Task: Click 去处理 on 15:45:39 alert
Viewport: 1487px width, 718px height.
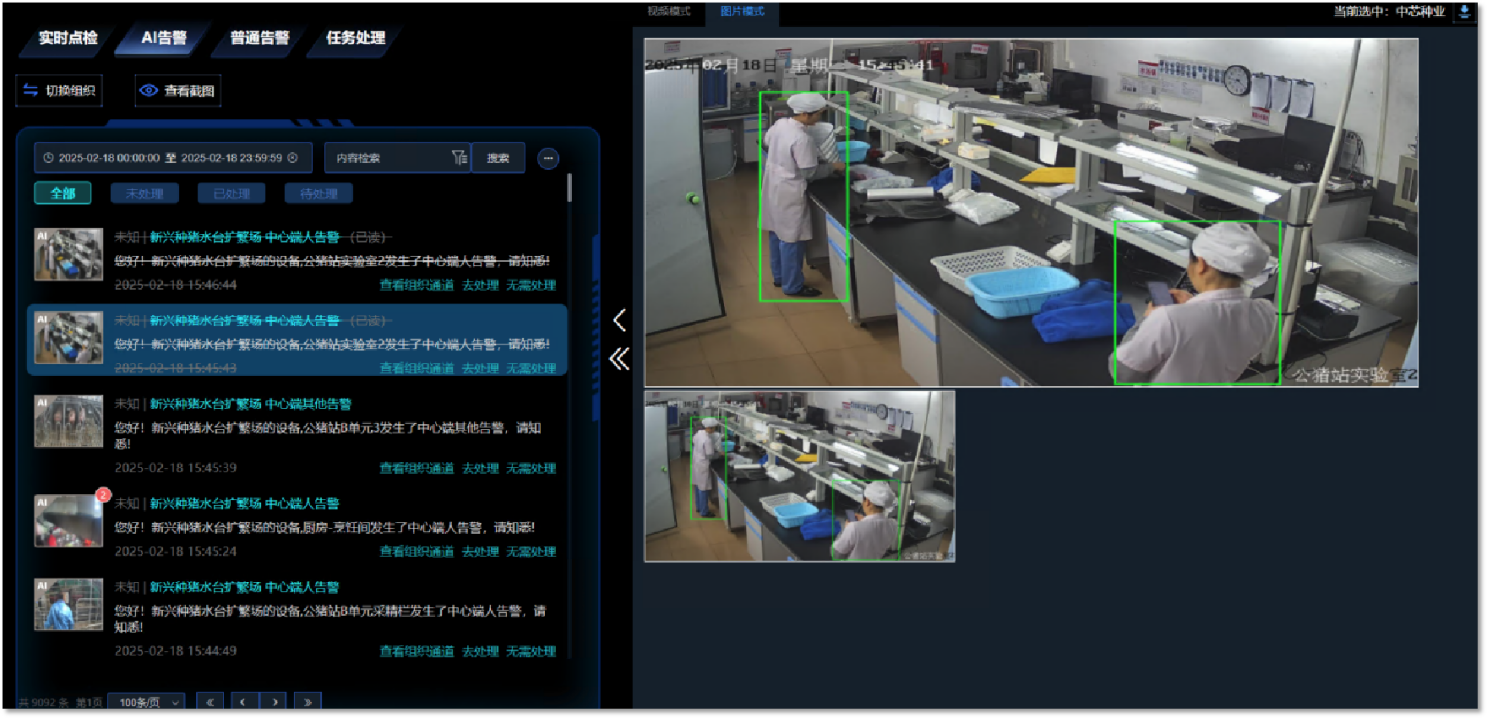Action: pyautogui.click(x=480, y=468)
